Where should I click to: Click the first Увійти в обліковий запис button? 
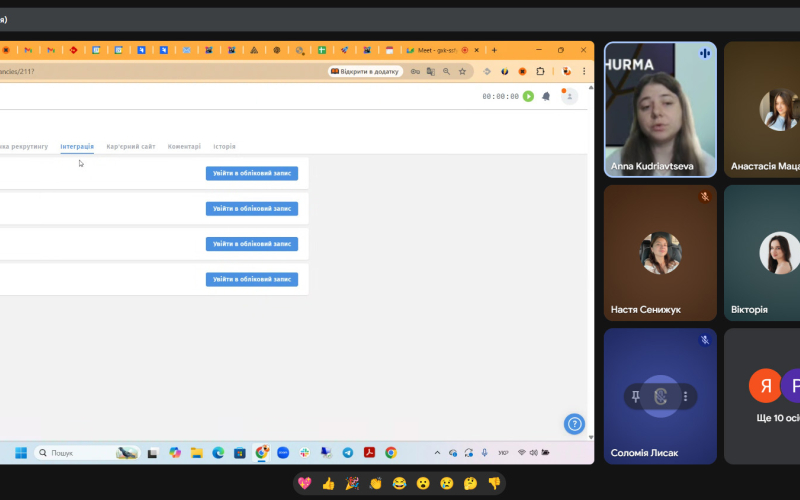coord(252,174)
